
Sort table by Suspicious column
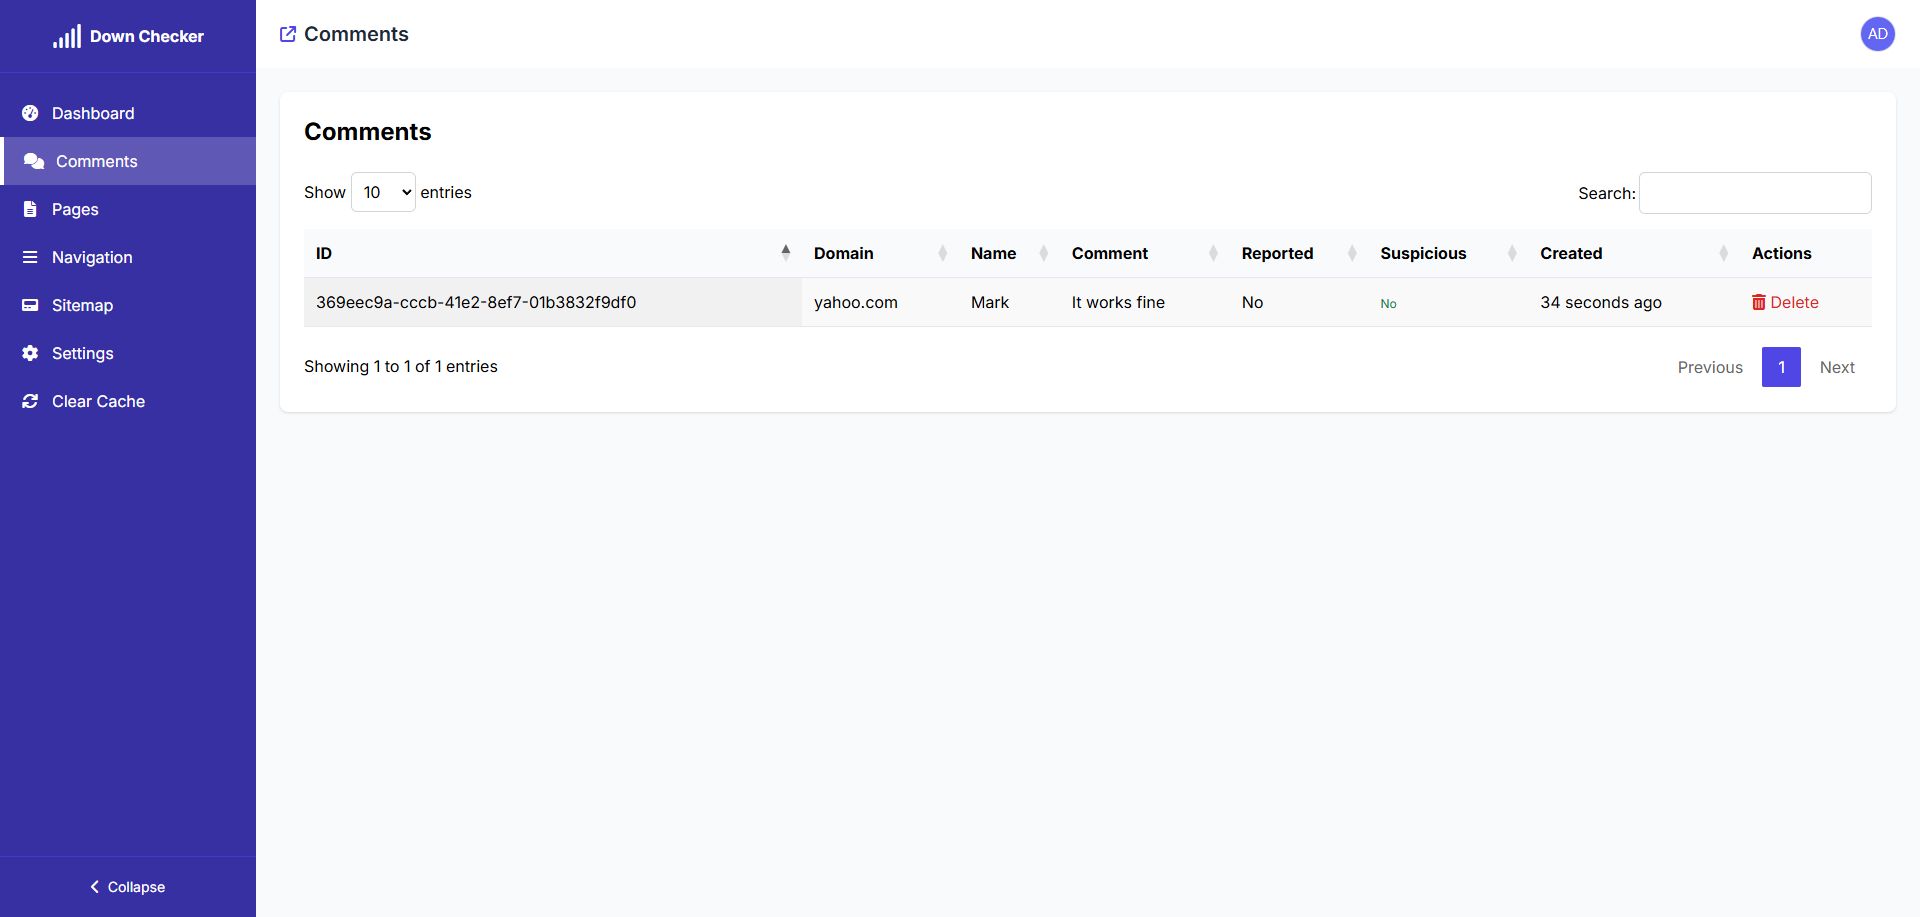(x=1448, y=253)
